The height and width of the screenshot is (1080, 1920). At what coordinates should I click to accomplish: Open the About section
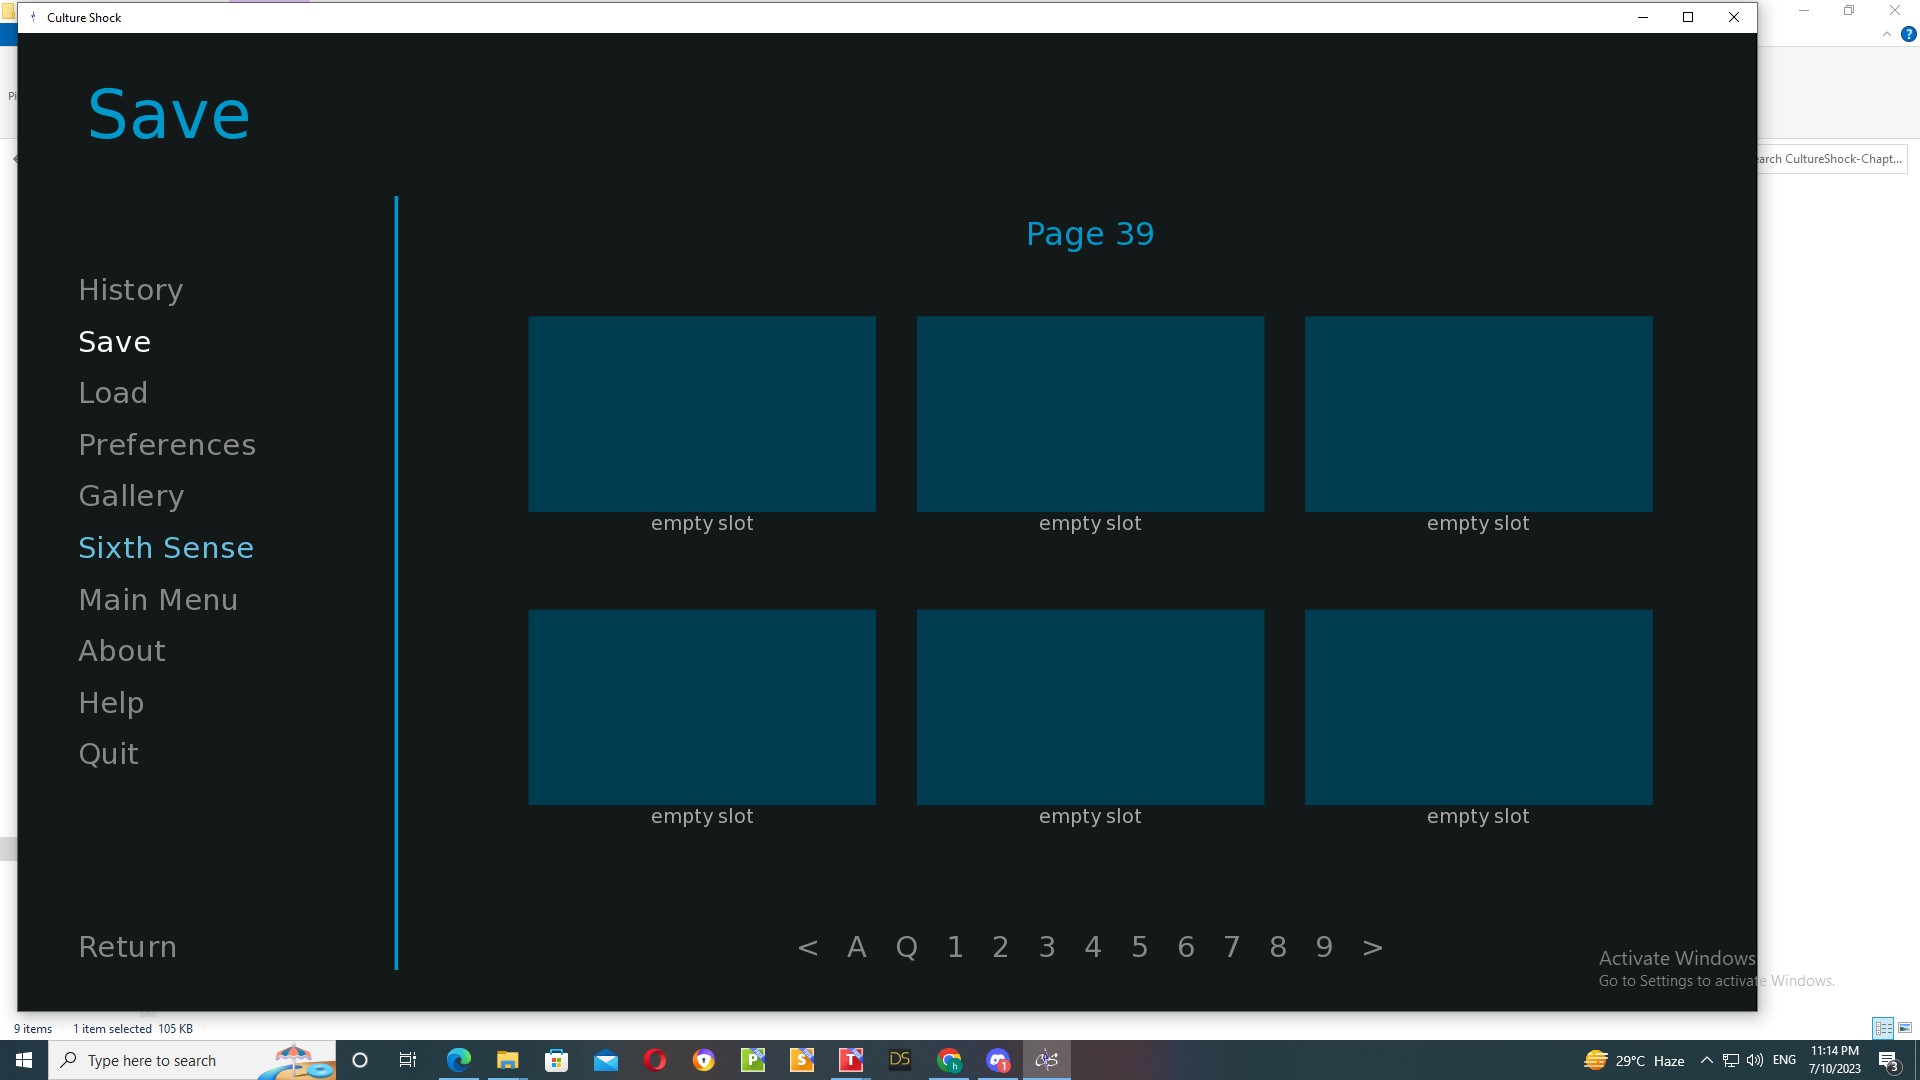tap(121, 651)
